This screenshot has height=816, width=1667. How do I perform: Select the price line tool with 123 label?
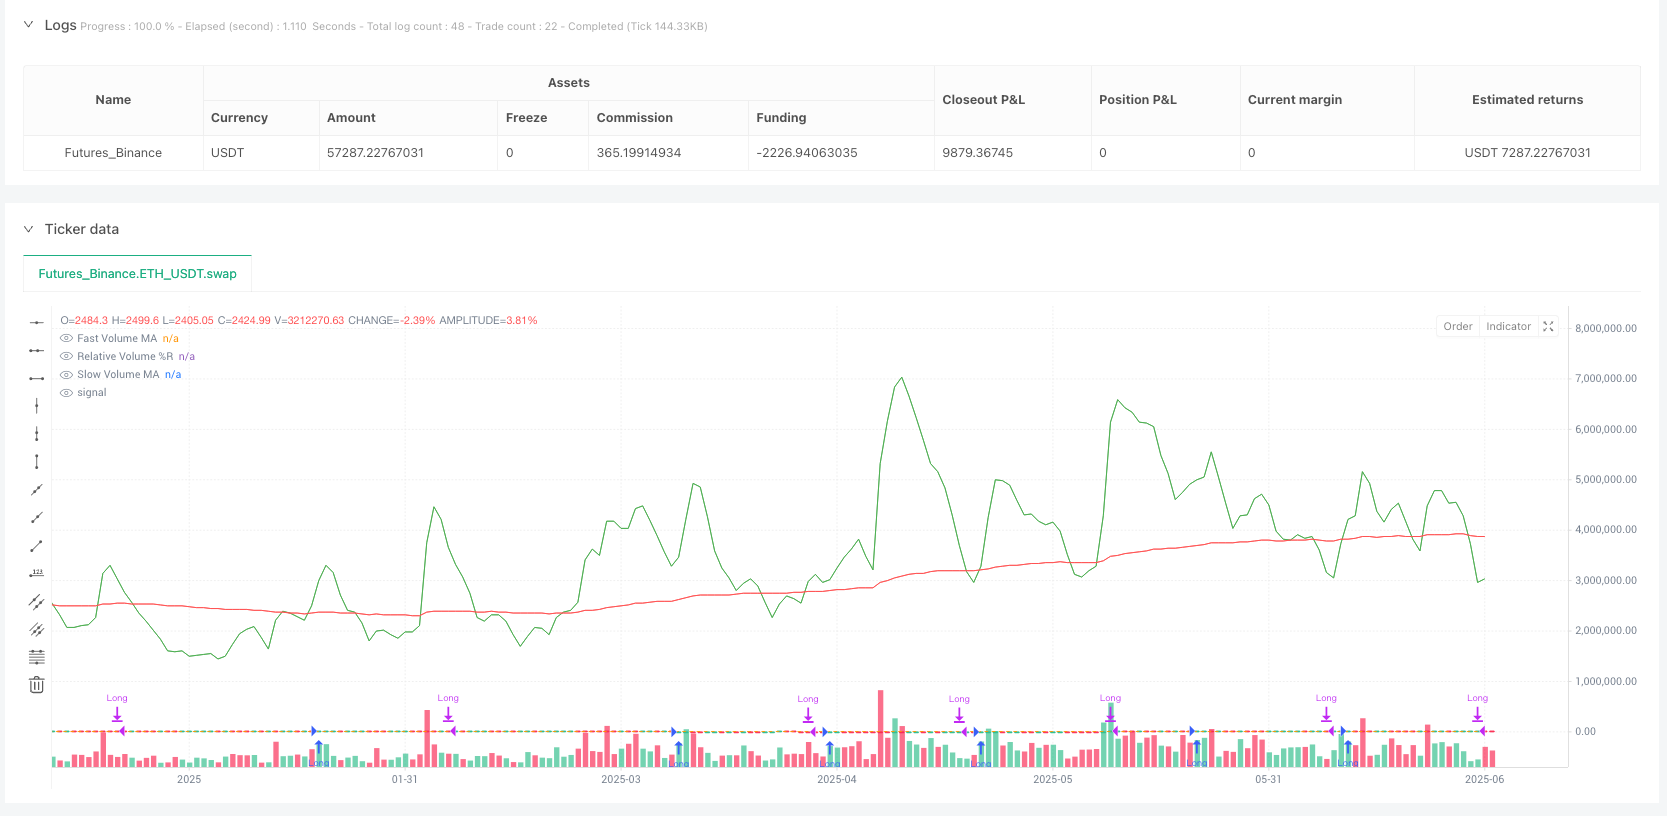[x=37, y=573]
